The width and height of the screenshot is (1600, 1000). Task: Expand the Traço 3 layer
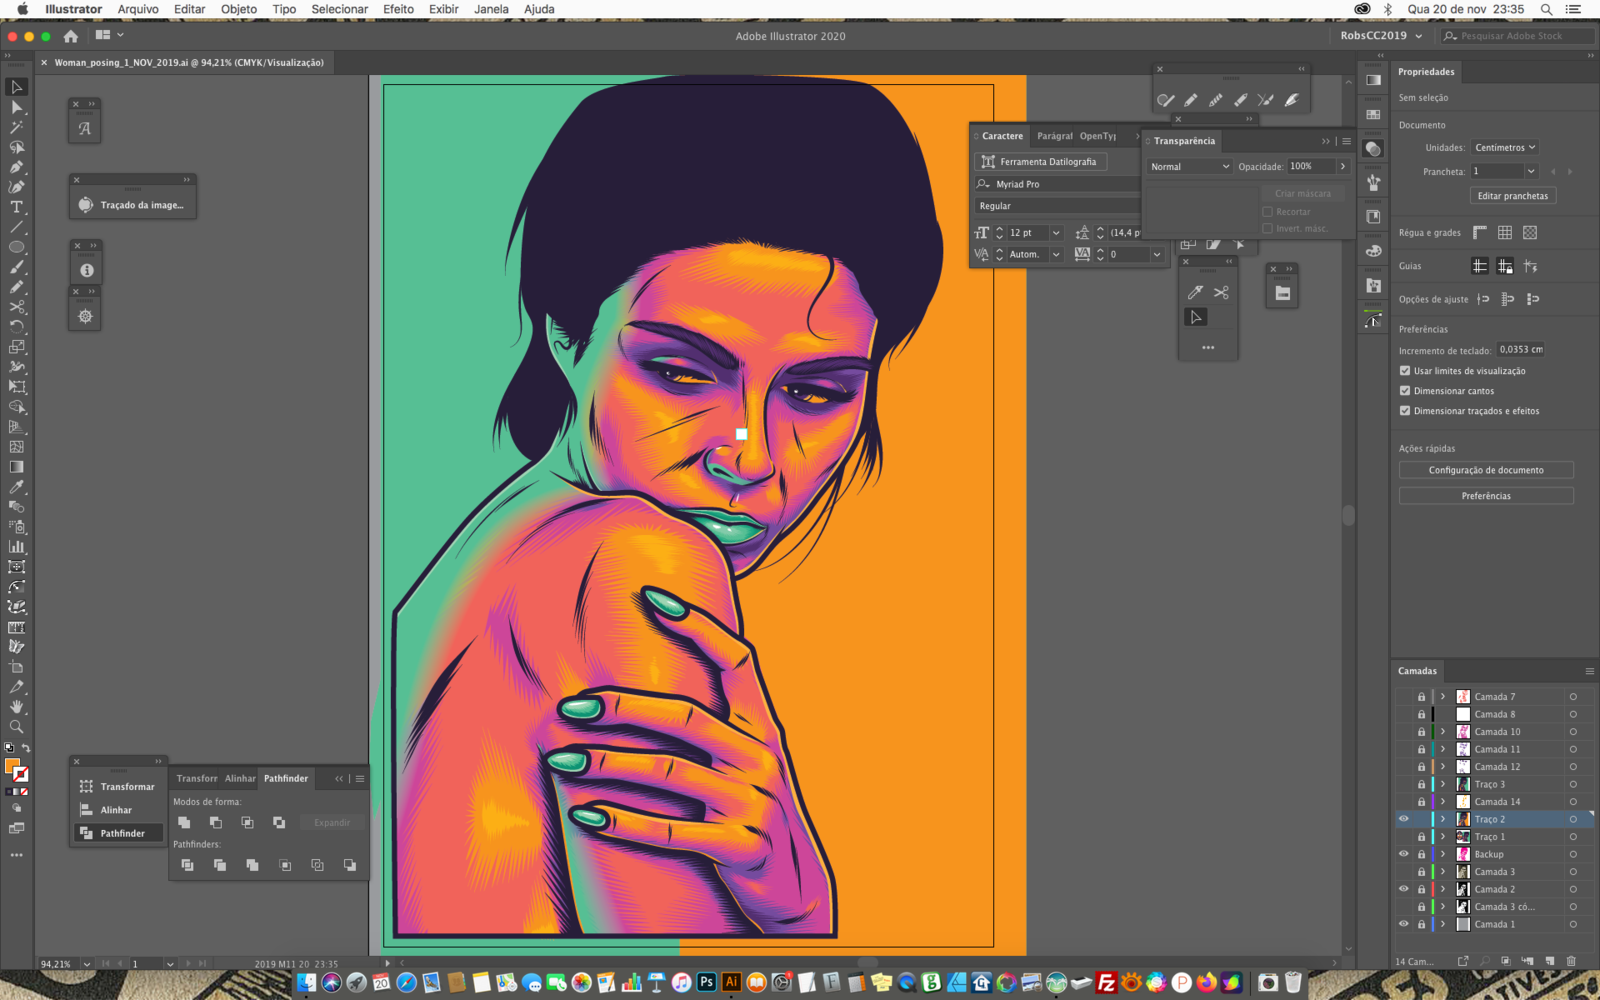pyautogui.click(x=1443, y=784)
